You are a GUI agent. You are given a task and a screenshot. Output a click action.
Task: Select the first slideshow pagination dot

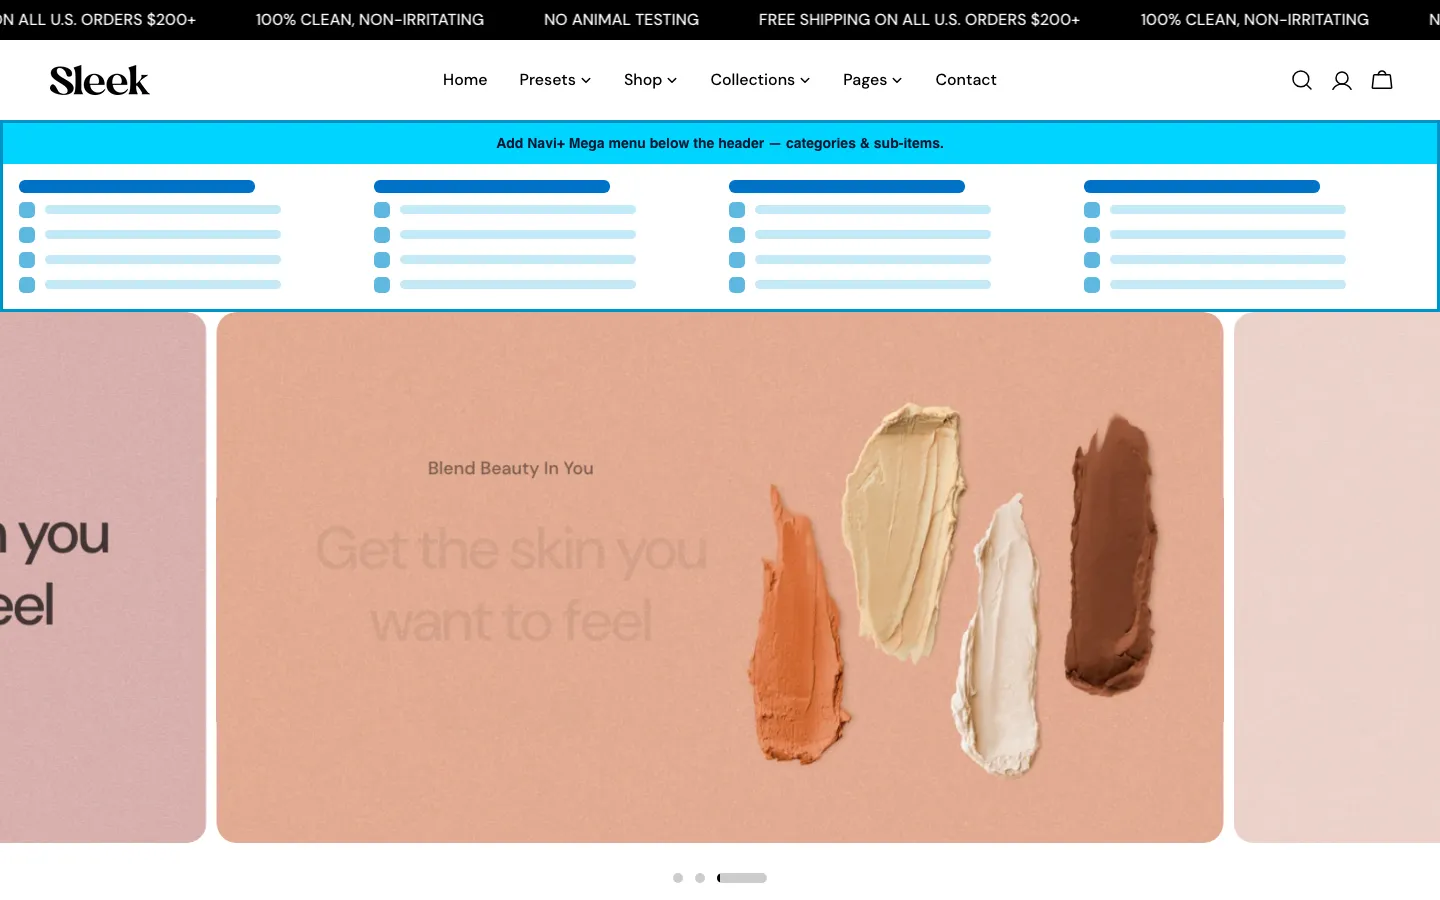[678, 878]
